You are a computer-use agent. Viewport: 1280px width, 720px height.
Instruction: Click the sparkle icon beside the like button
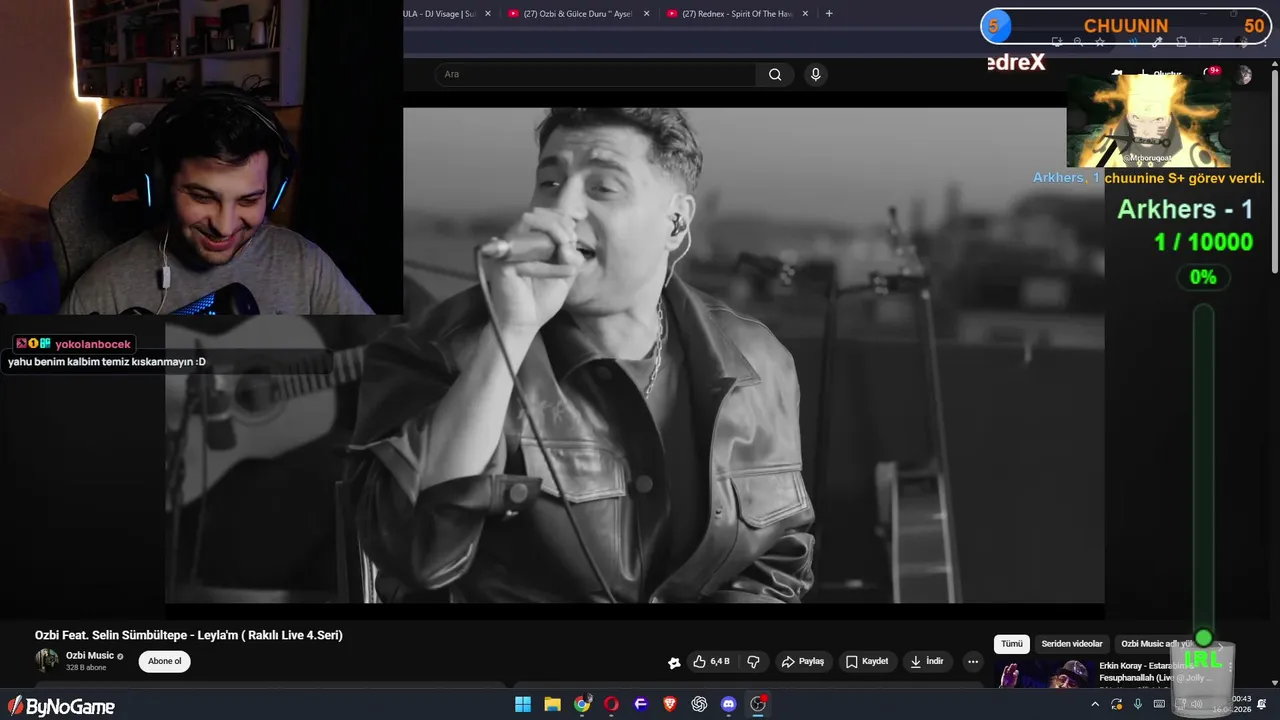click(x=674, y=662)
